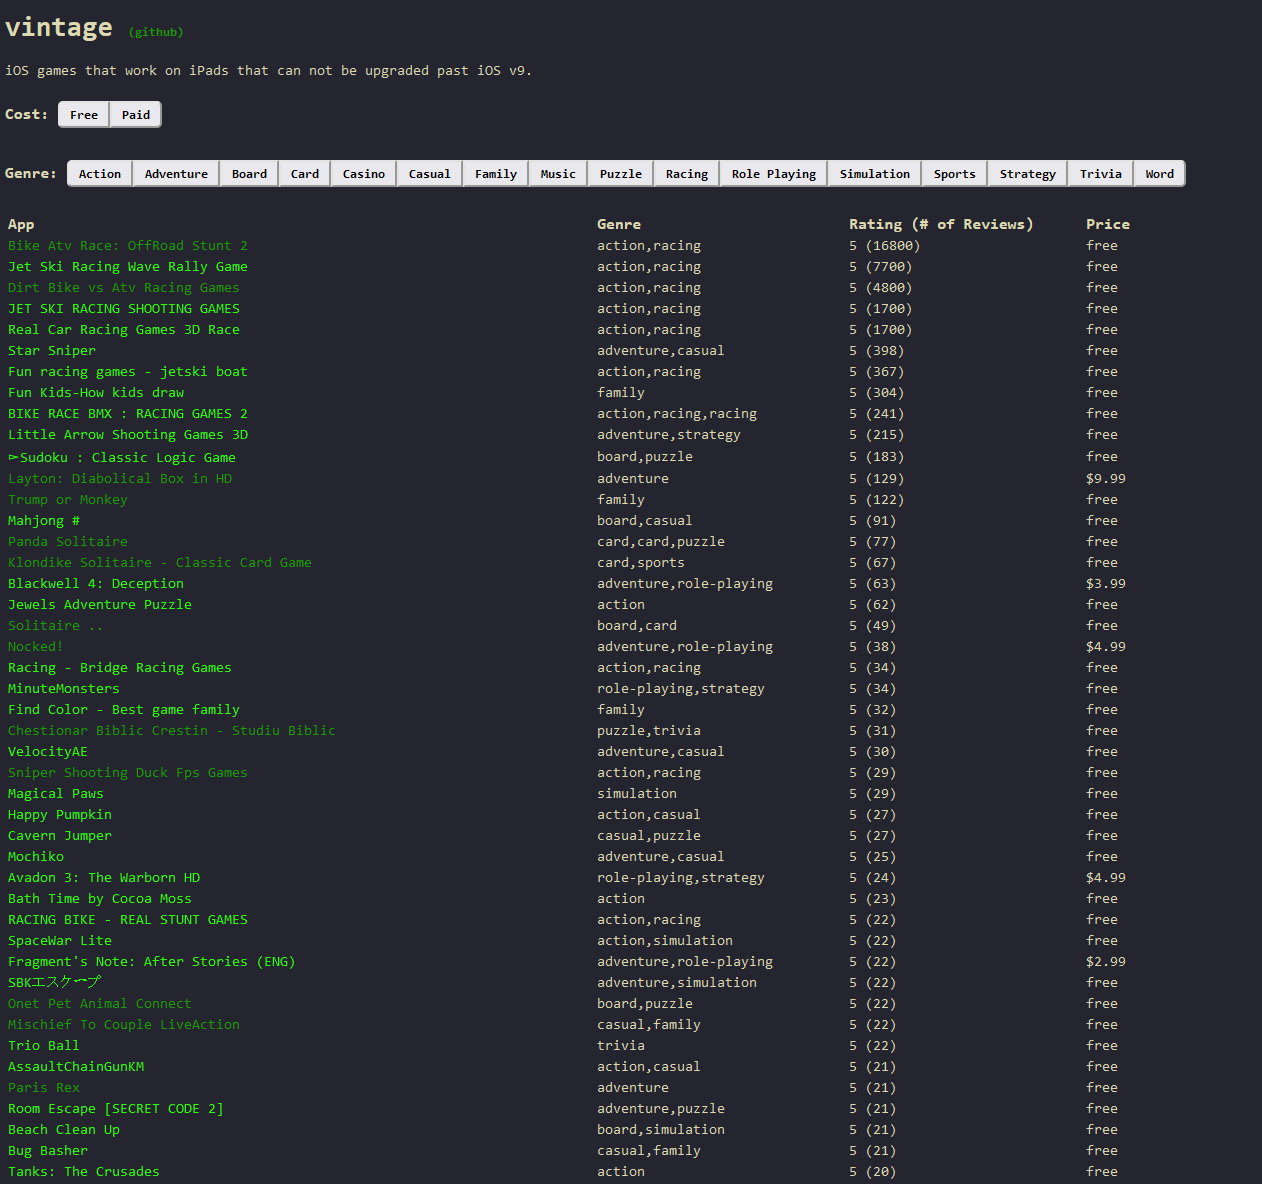Screen dimensions: 1262x1184
Task: Open the Cavern Jumper link
Action: tap(60, 836)
